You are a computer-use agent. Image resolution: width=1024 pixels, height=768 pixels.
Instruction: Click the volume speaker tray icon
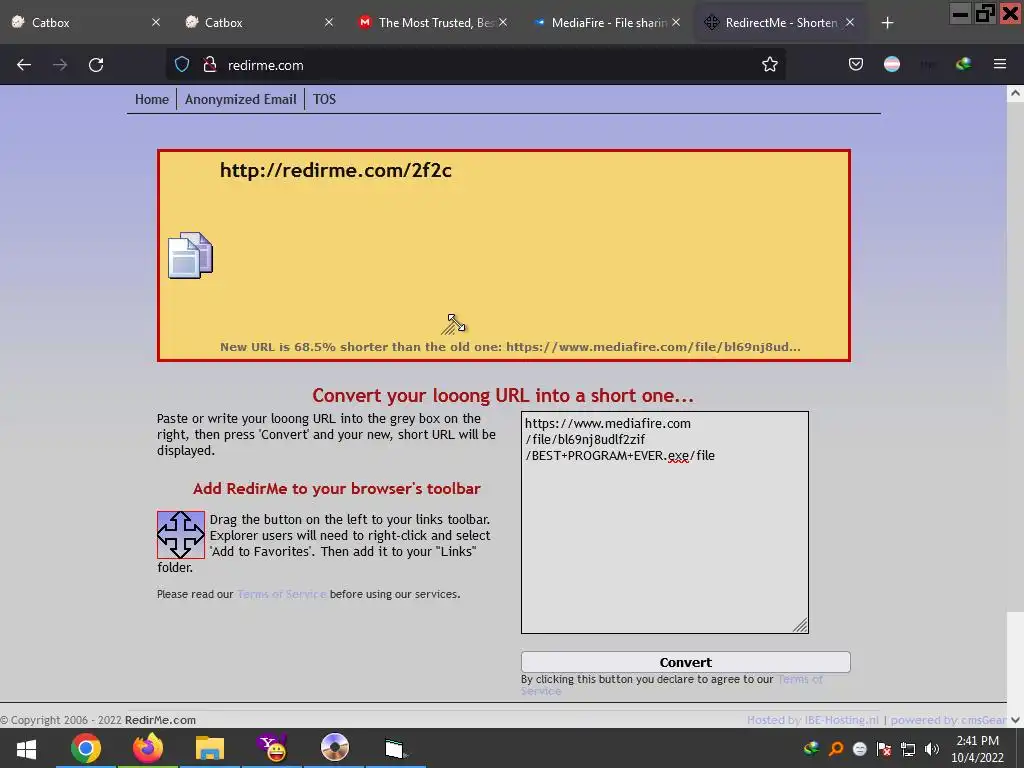932,749
